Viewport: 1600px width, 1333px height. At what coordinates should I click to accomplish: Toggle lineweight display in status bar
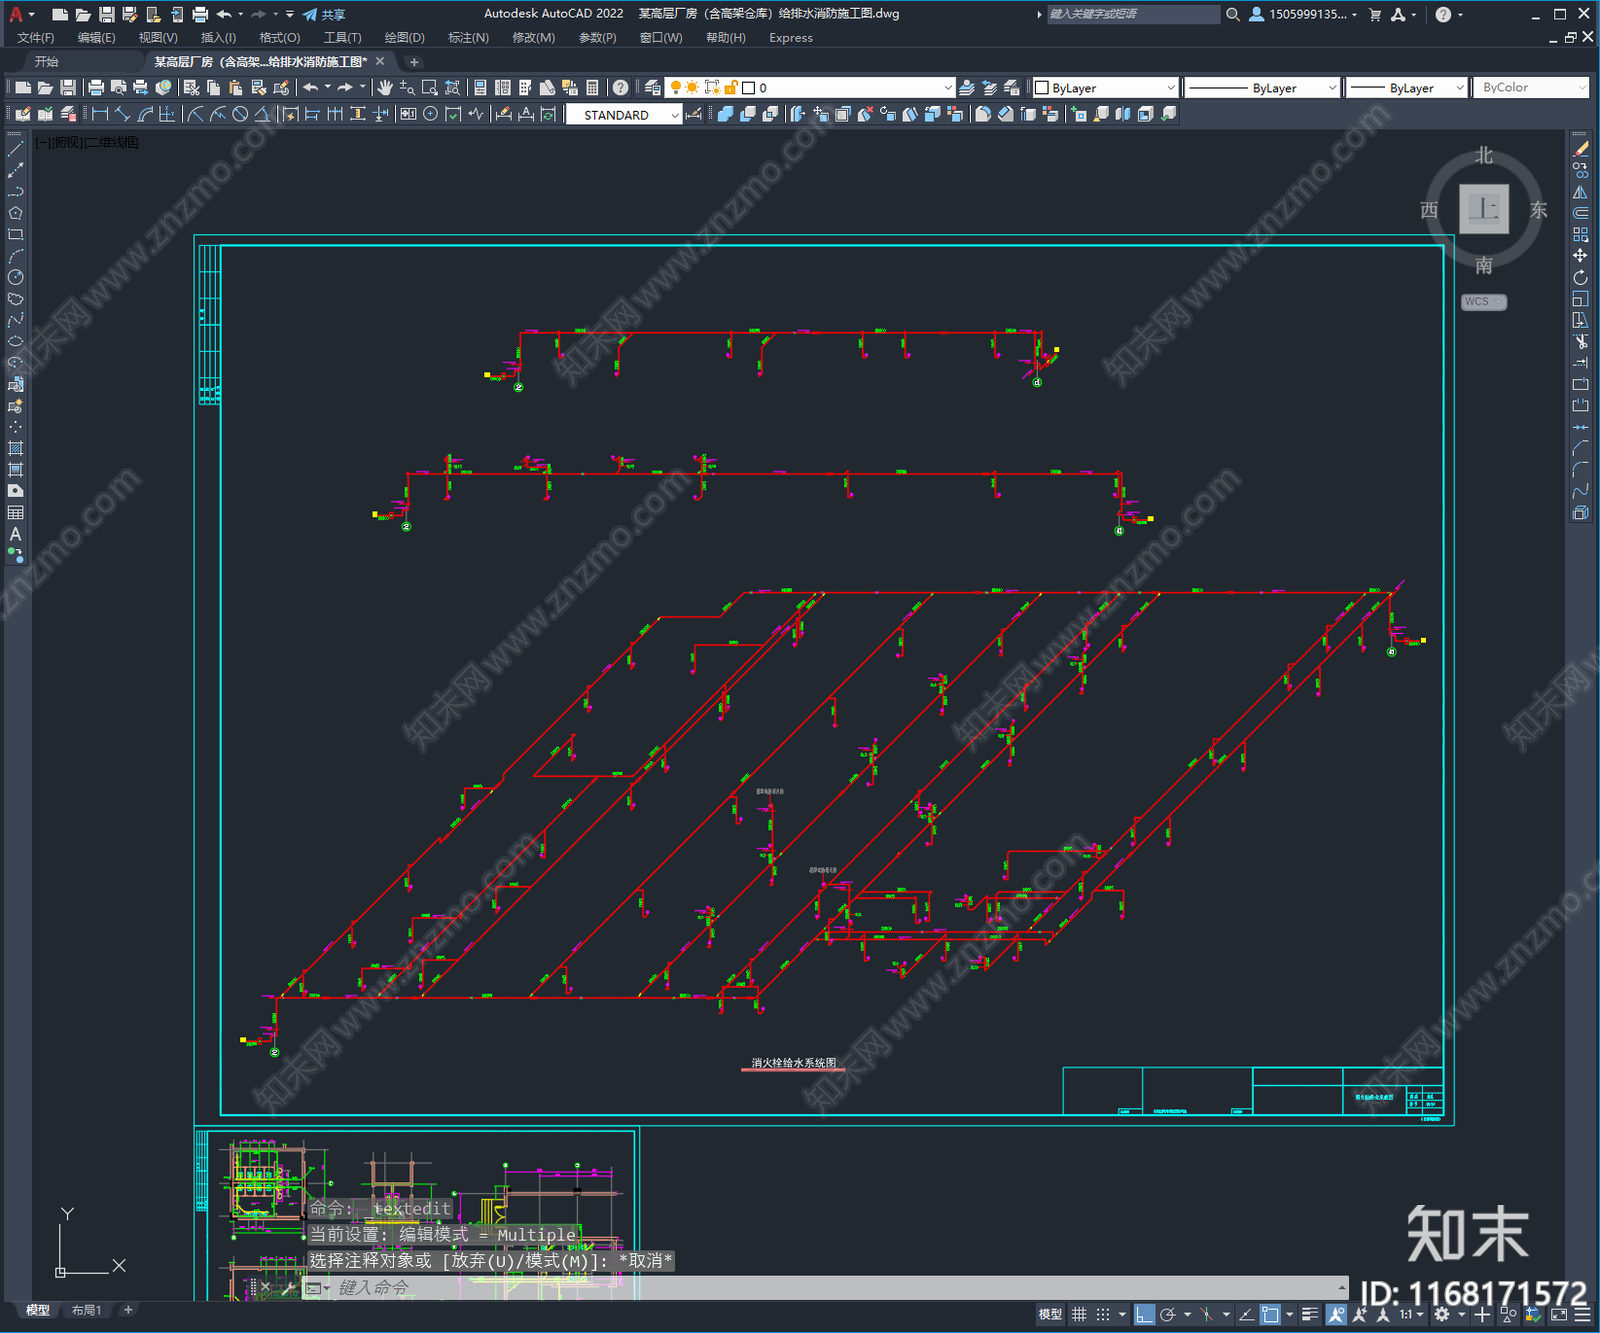(1310, 1314)
